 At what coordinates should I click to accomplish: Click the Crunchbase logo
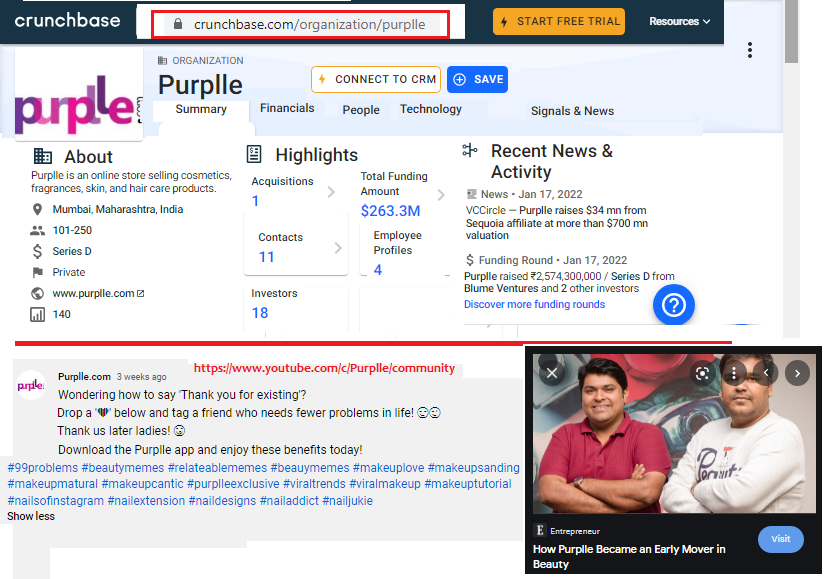67,21
